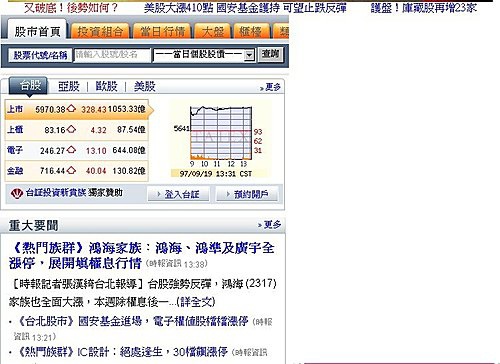This screenshot has width=500, height=364.
Task: Select the 金融 index row
Action: click(77, 171)
